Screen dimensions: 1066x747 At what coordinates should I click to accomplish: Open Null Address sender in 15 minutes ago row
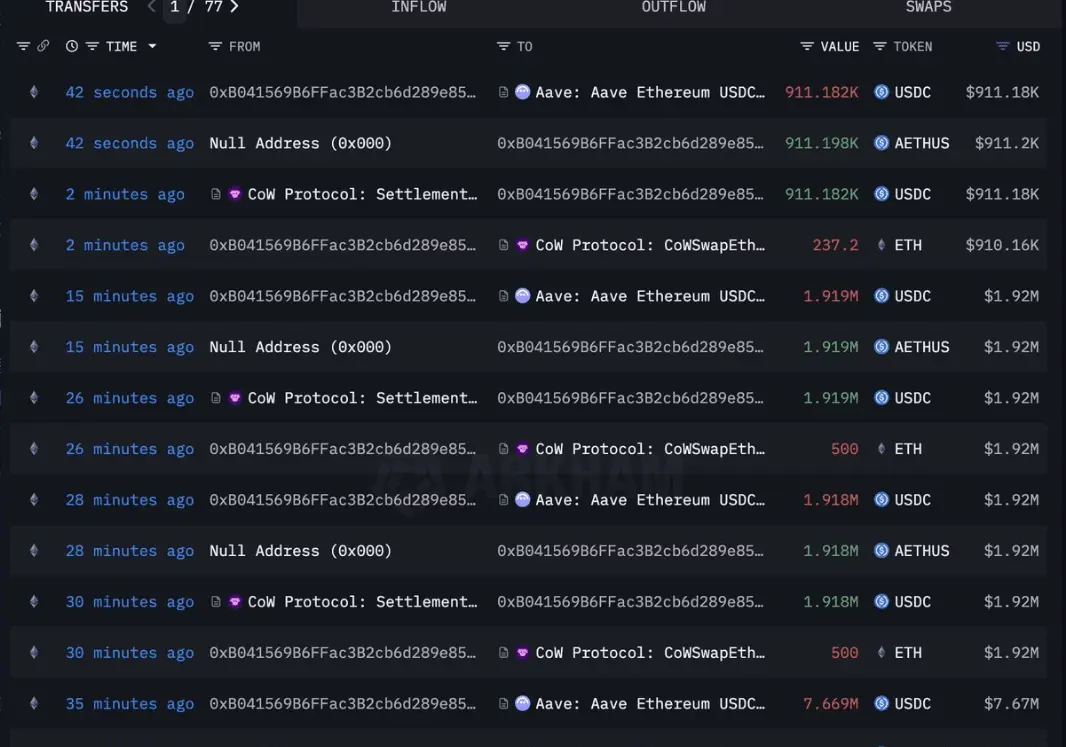(x=300, y=347)
